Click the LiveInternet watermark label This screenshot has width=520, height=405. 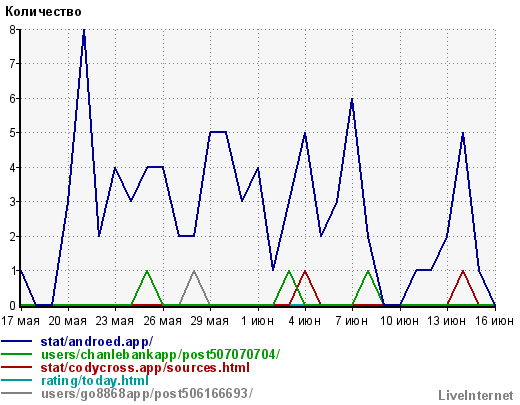pos(476,396)
